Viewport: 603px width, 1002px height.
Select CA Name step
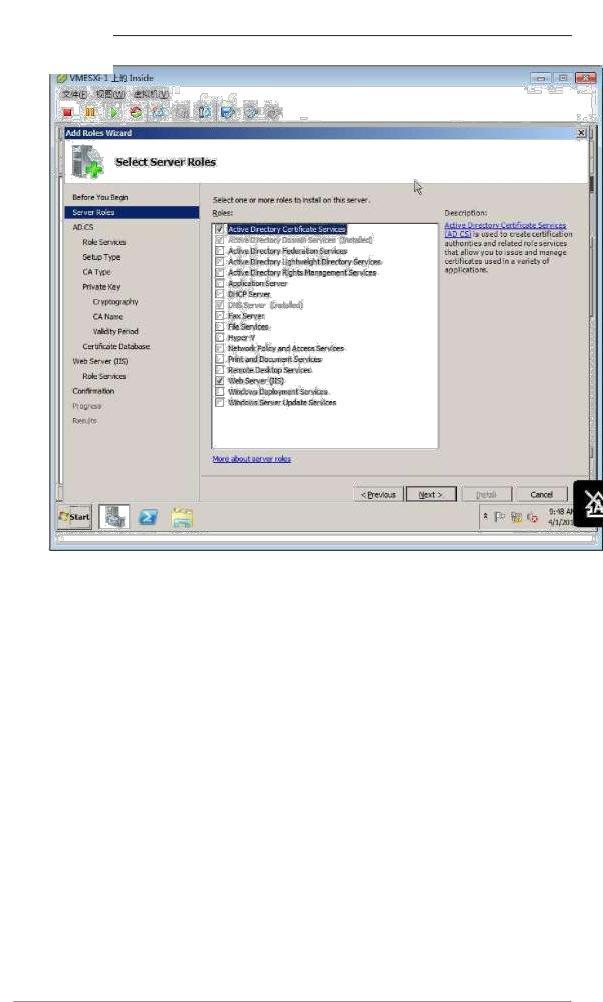pyautogui.click(x=108, y=316)
